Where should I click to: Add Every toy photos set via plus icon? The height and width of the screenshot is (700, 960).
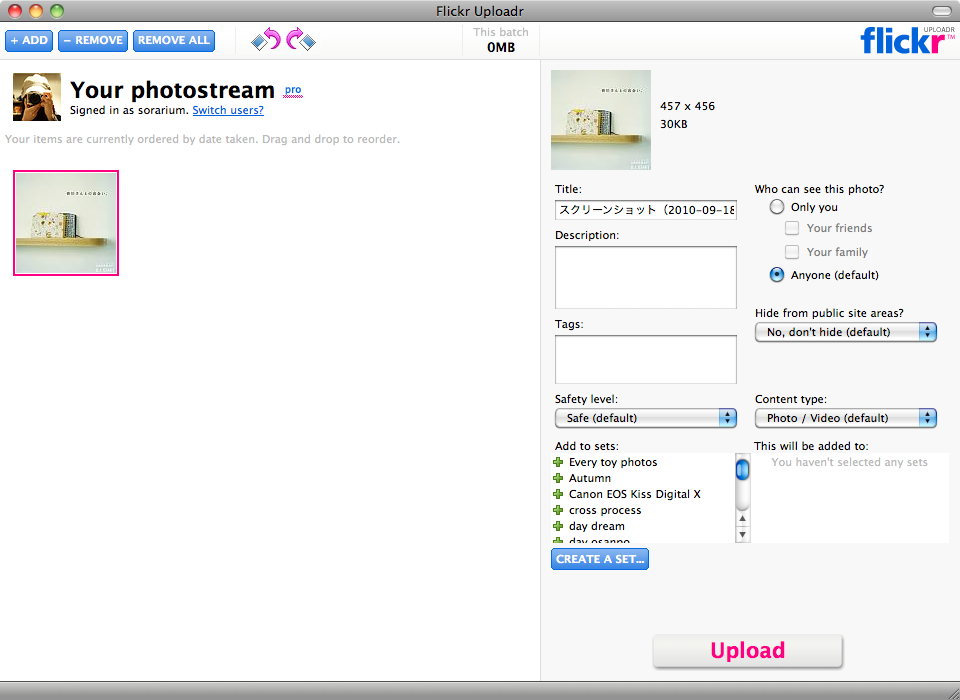pos(558,462)
